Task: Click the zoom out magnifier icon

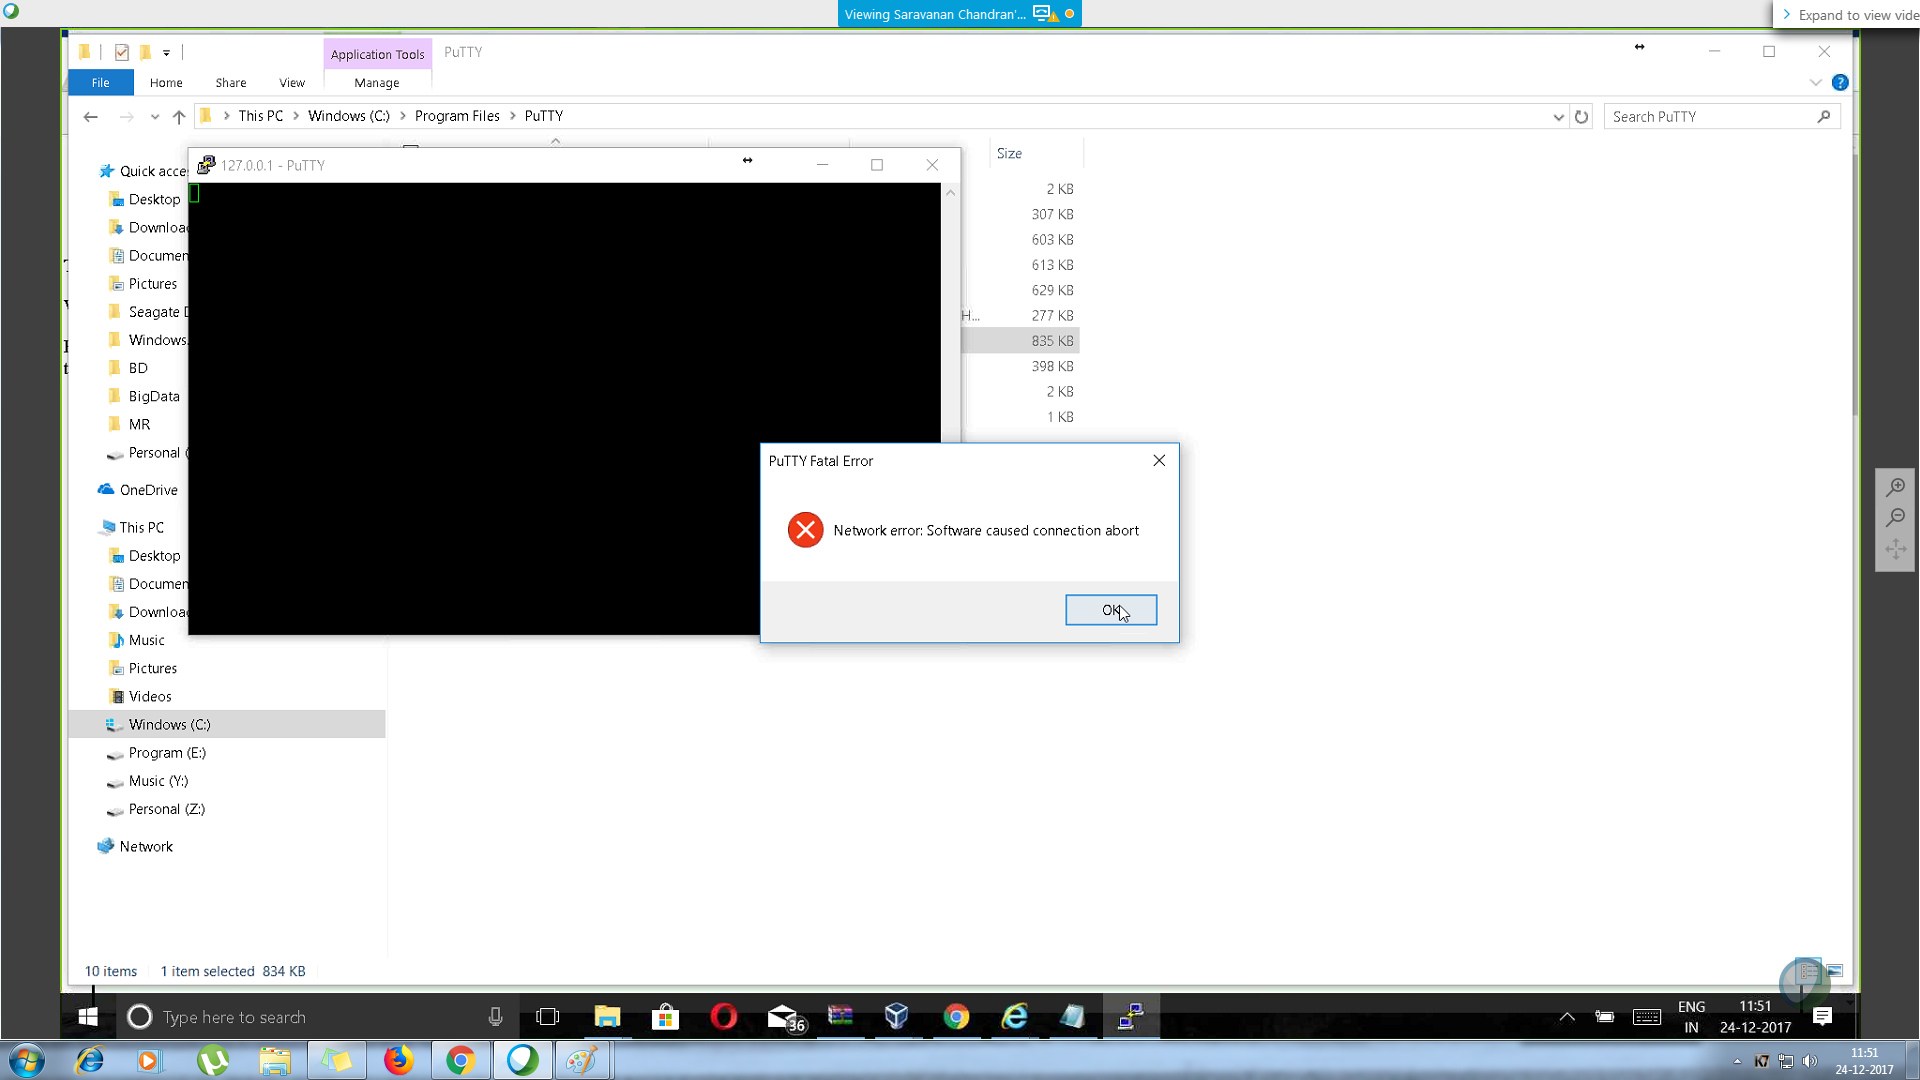Action: 1895,518
